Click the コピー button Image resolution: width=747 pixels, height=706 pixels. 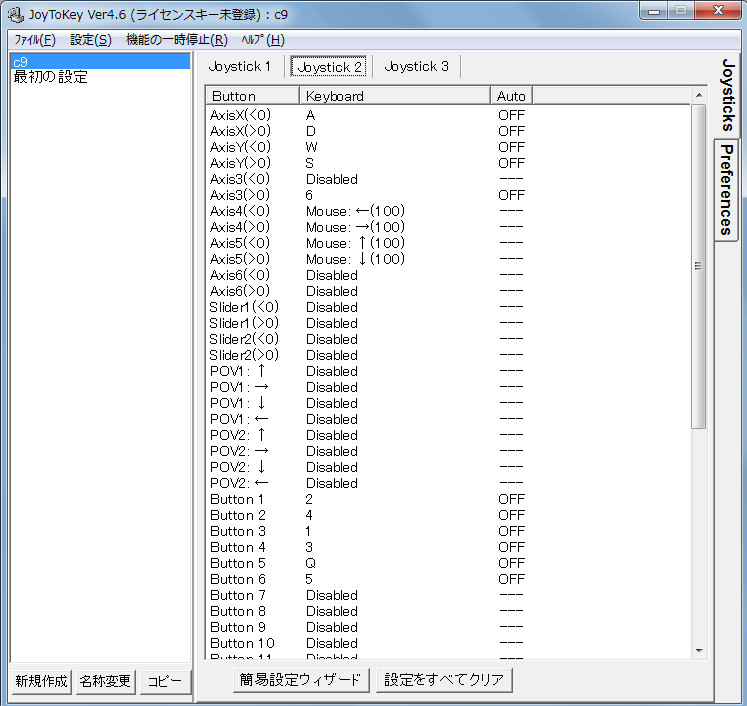pos(165,681)
